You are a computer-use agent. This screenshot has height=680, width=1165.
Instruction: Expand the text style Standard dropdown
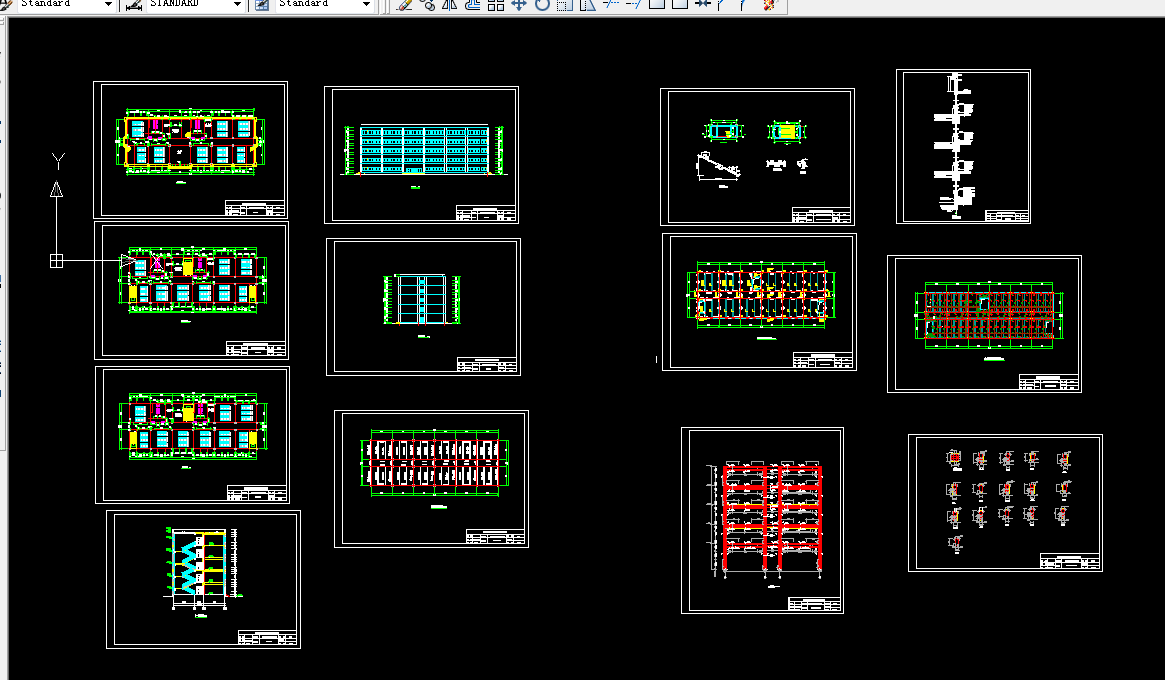tap(108, 4)
